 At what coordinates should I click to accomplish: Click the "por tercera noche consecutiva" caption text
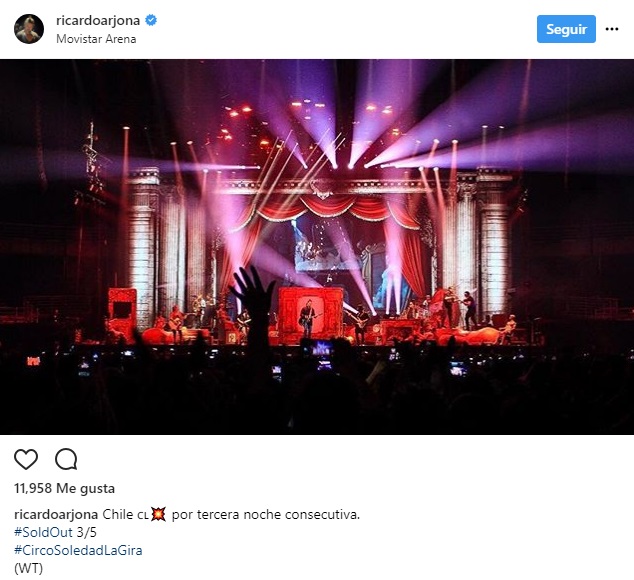tap(265, 515)
